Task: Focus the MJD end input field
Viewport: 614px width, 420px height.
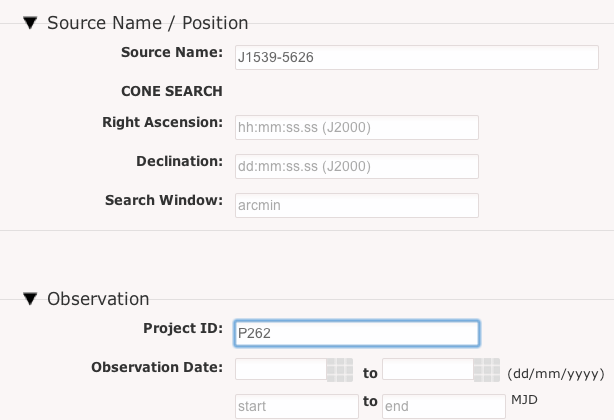Action: point(443,406)
